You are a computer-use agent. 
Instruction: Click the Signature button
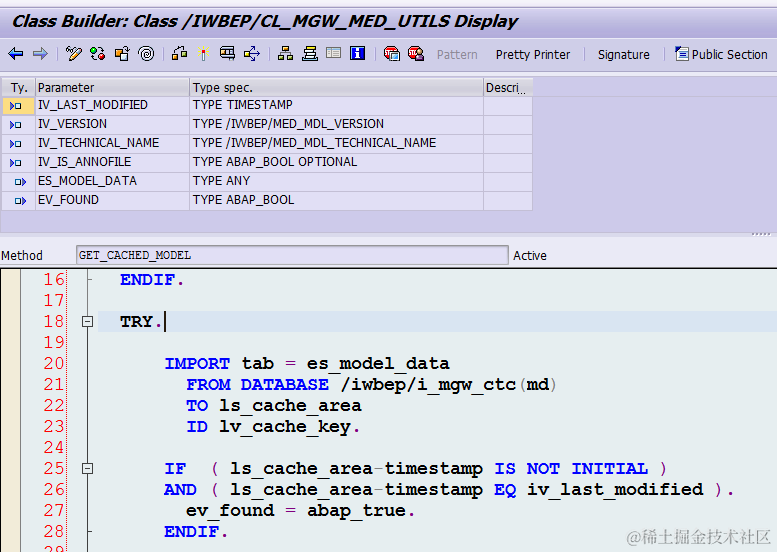tap(623, 55)
